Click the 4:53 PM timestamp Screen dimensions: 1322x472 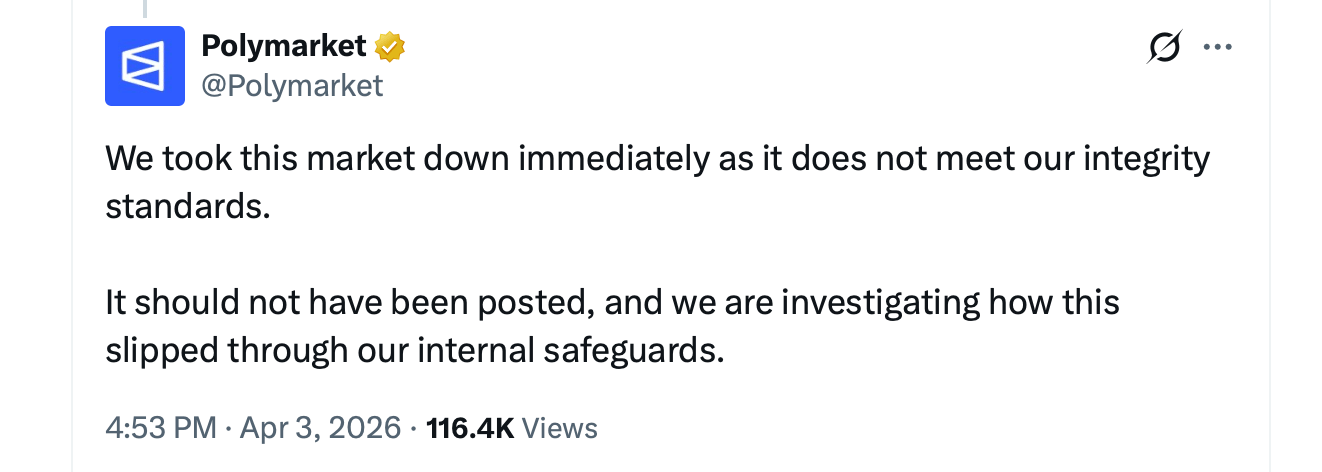[160, 428]
